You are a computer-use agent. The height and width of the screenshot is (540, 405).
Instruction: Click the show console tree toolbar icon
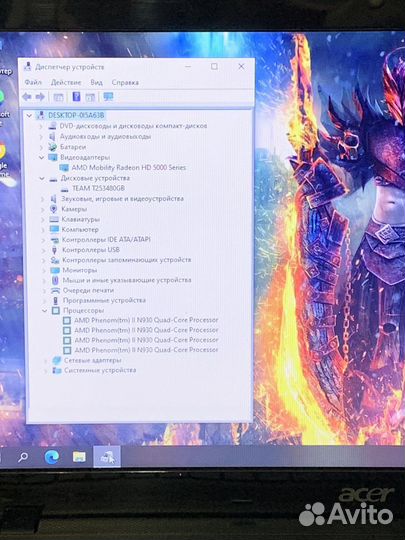coord(58,97)
